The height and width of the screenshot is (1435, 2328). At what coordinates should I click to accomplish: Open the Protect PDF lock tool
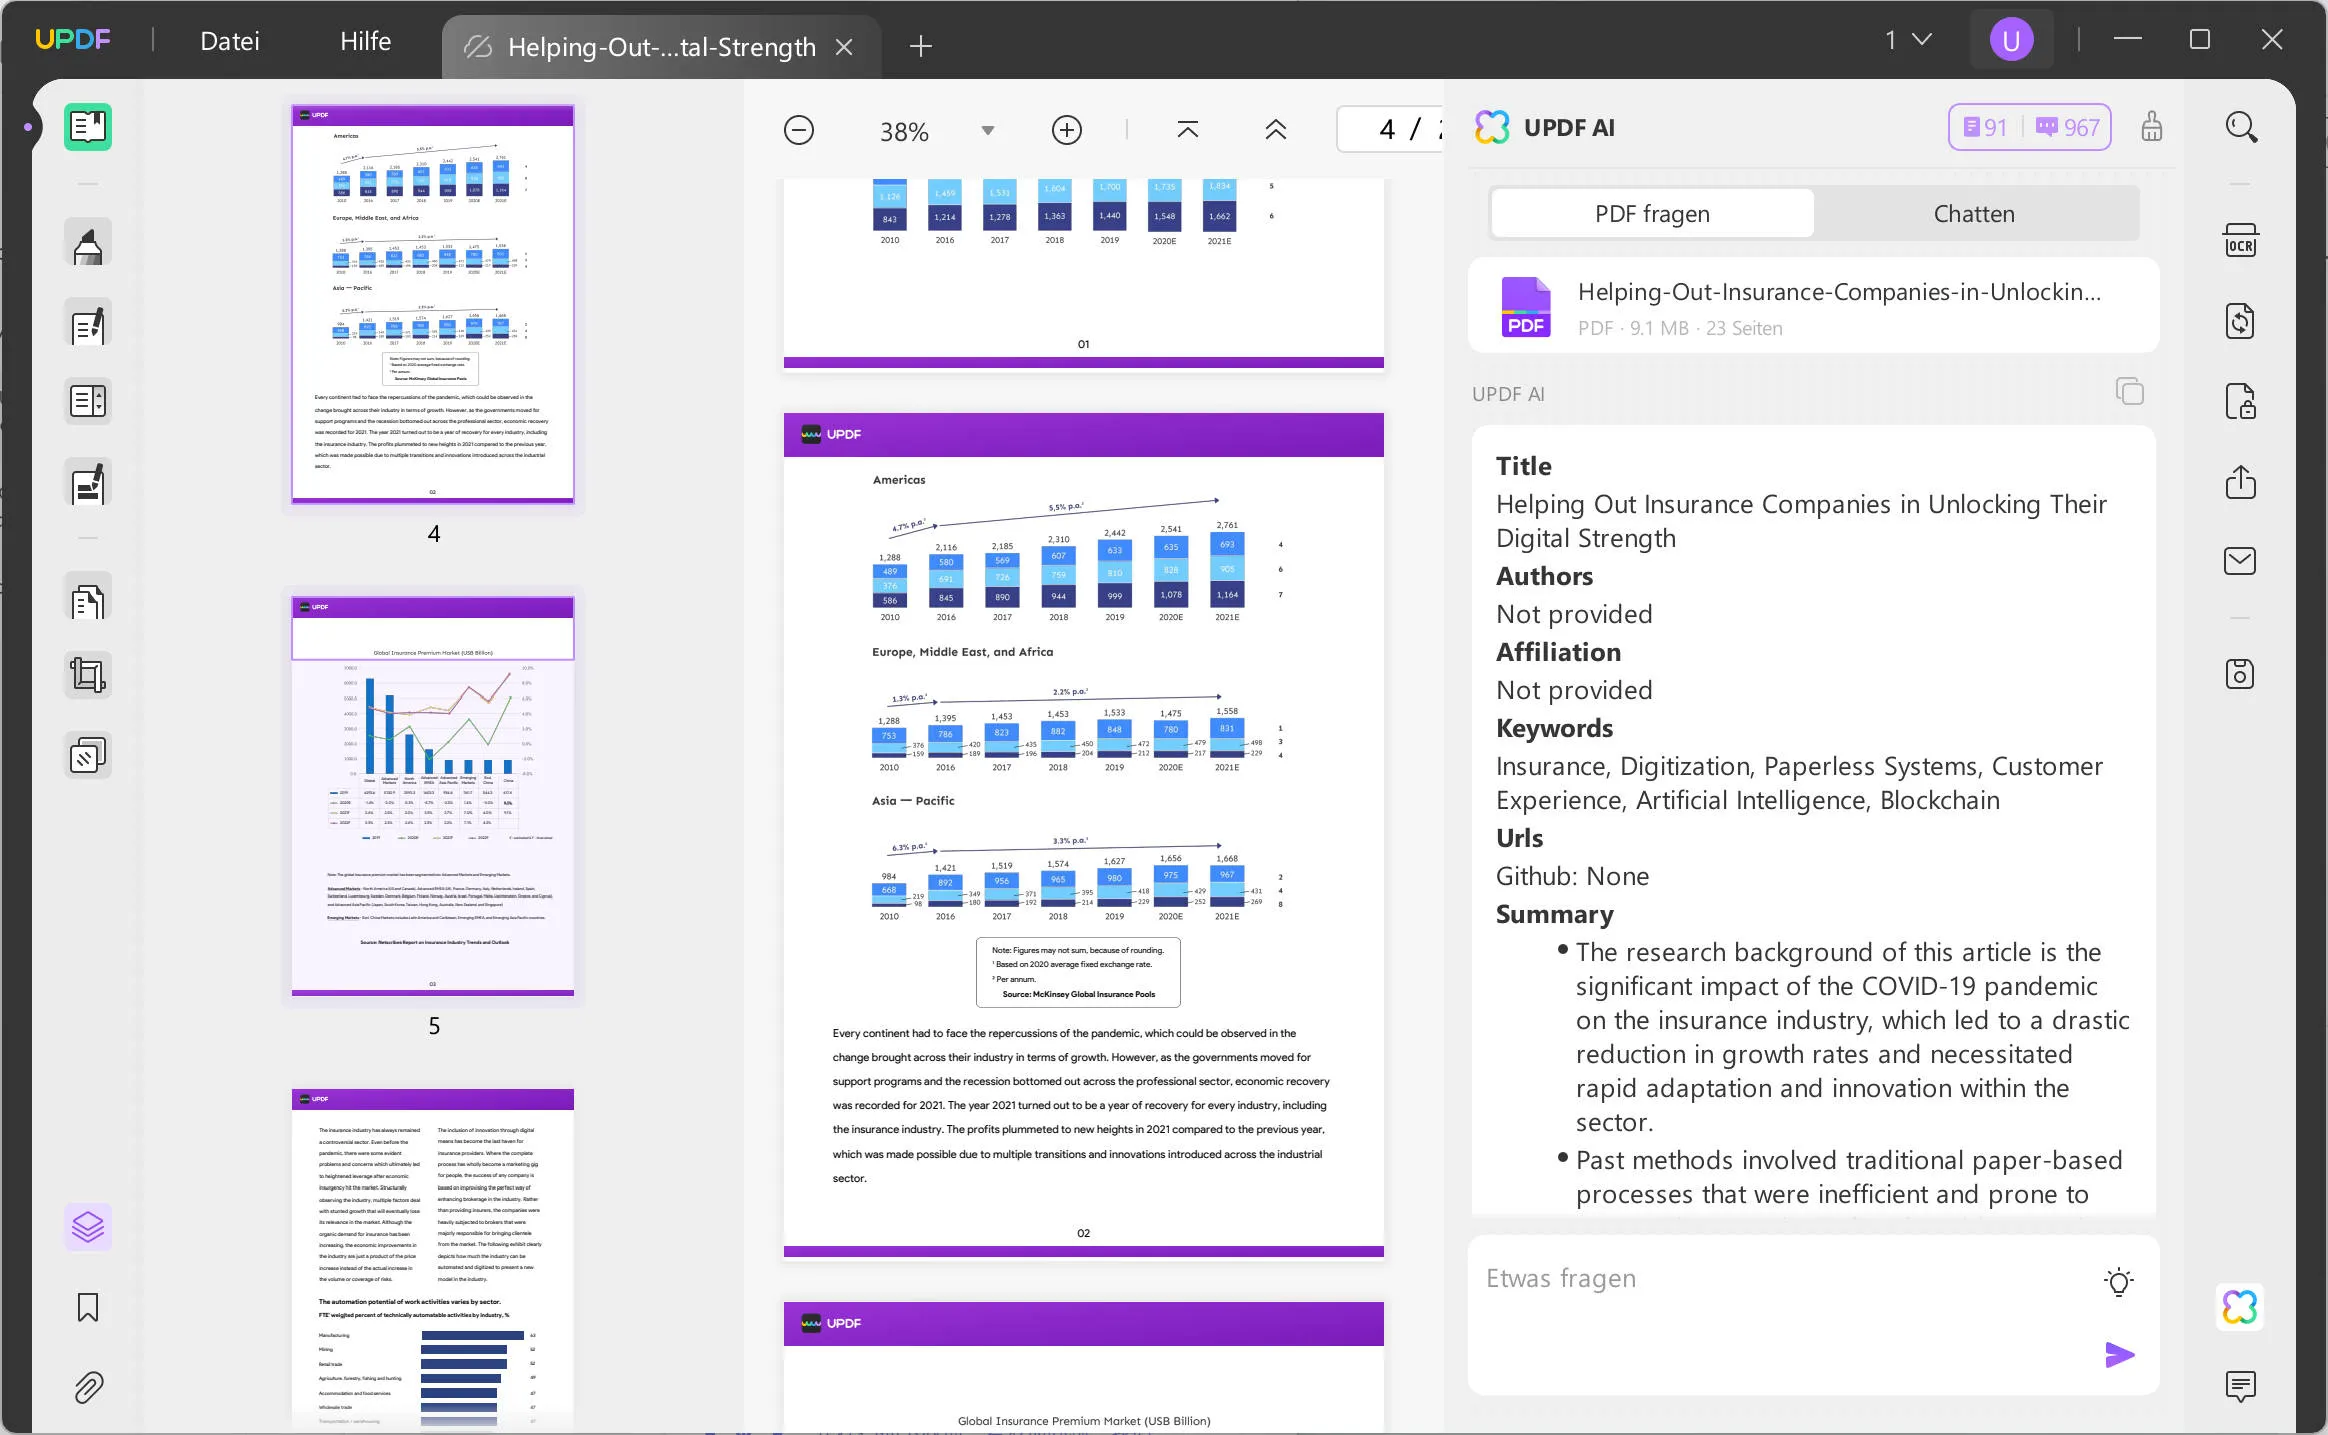click(x=2240, y=402)
